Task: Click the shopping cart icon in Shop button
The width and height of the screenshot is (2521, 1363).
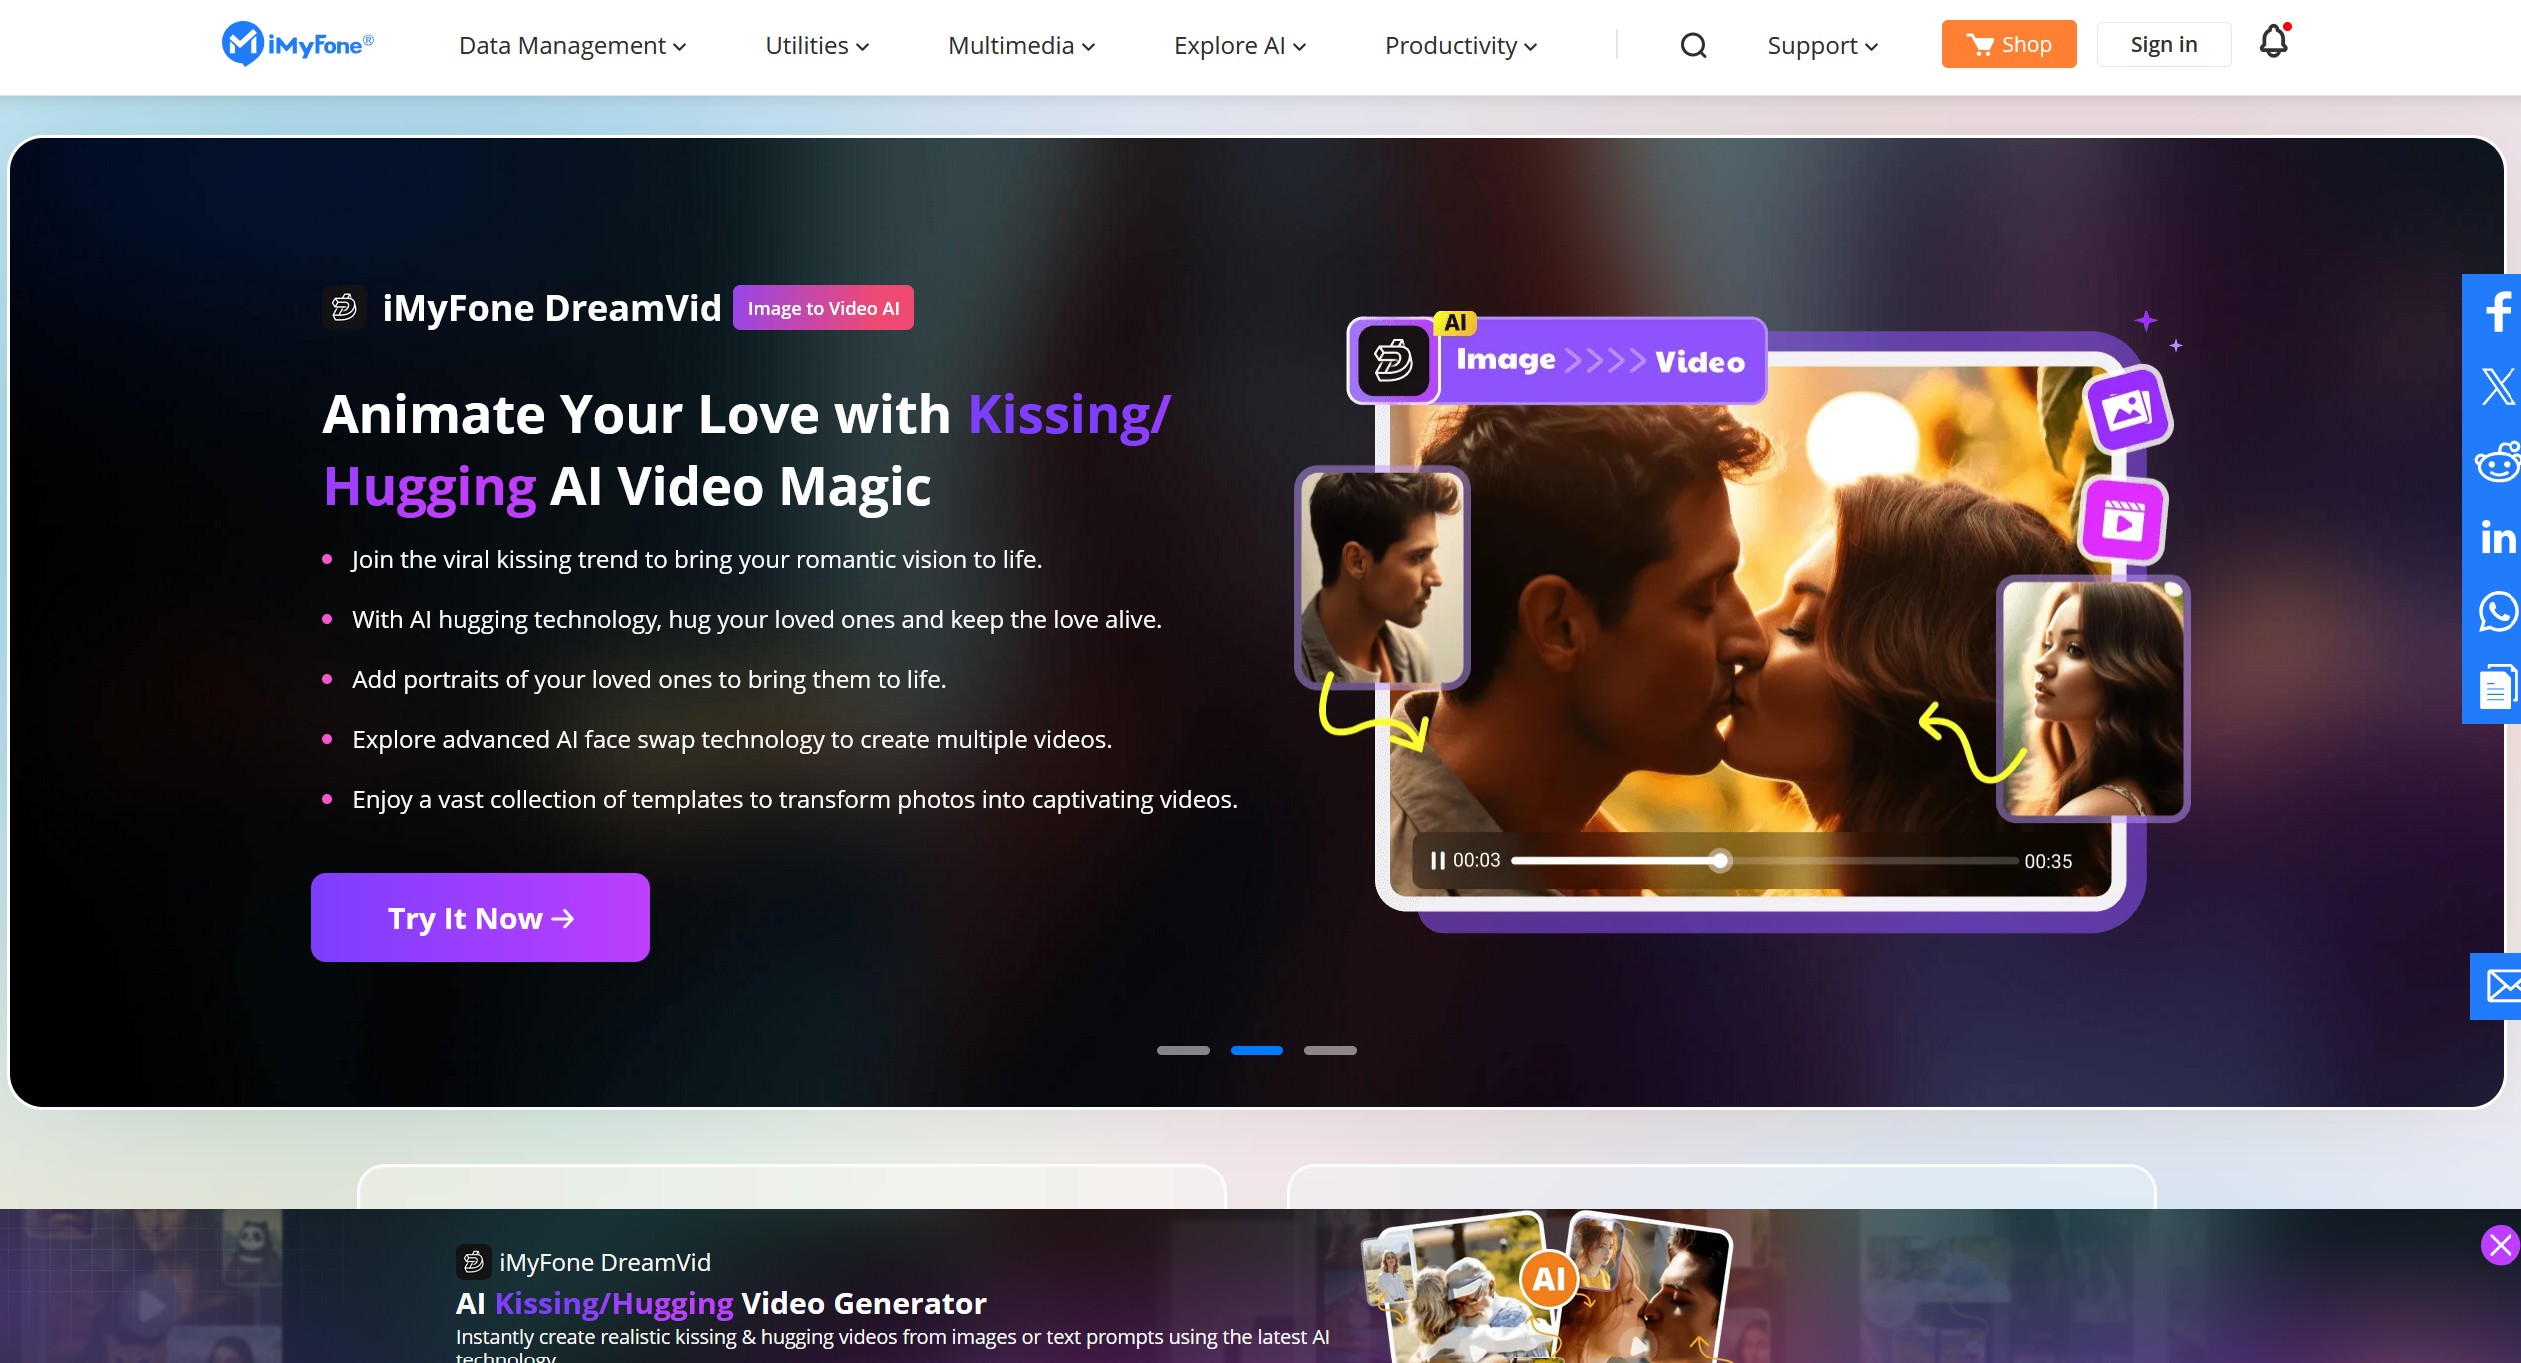Action: 1980,45
